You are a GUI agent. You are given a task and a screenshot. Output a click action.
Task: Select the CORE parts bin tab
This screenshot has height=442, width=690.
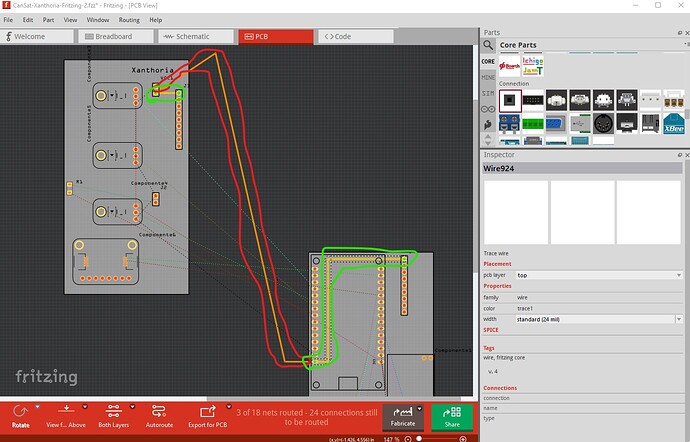coord(488,62)
